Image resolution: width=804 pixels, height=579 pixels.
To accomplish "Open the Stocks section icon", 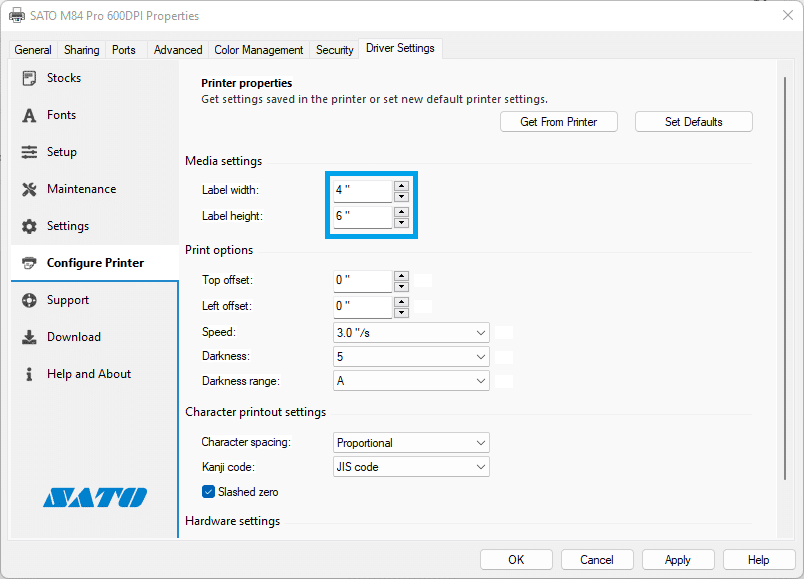I will (x=29, y=78).
